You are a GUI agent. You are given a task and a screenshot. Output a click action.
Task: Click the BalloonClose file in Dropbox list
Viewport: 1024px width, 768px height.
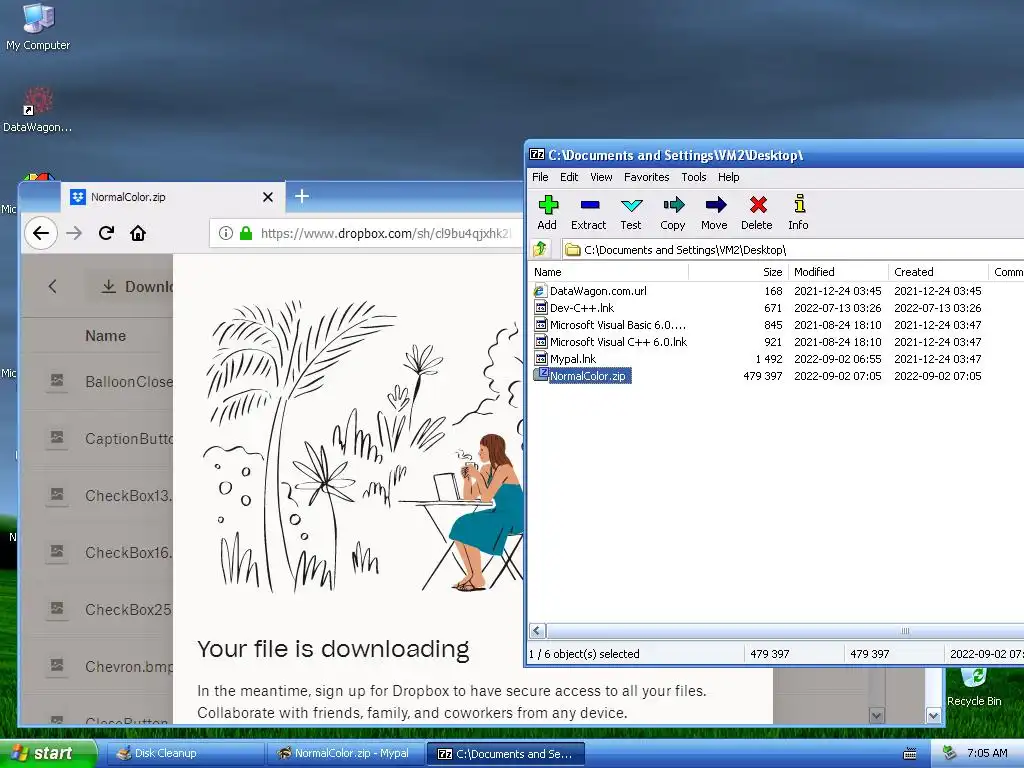point(97,381)
